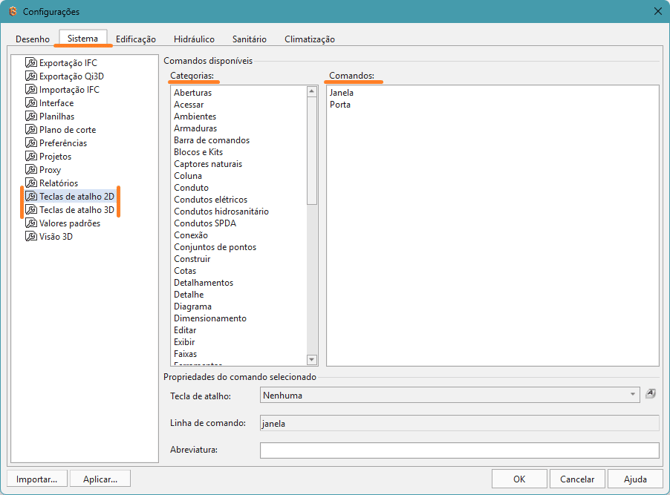Select the Captores naturais category
Screen dimensions: 670x495
[x=208, y=164]
